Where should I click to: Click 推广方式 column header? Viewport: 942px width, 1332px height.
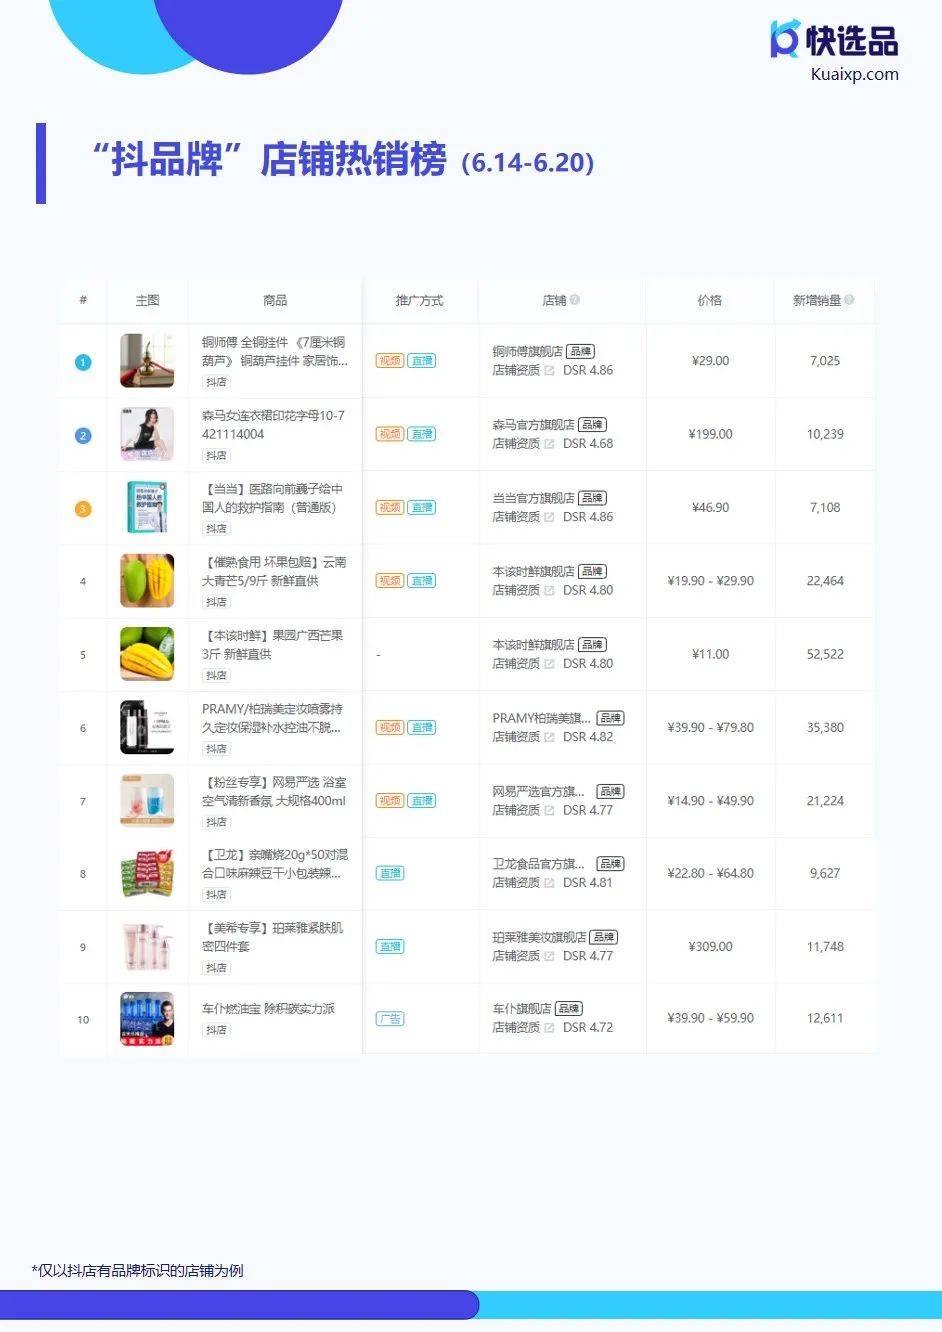[419, 300]
